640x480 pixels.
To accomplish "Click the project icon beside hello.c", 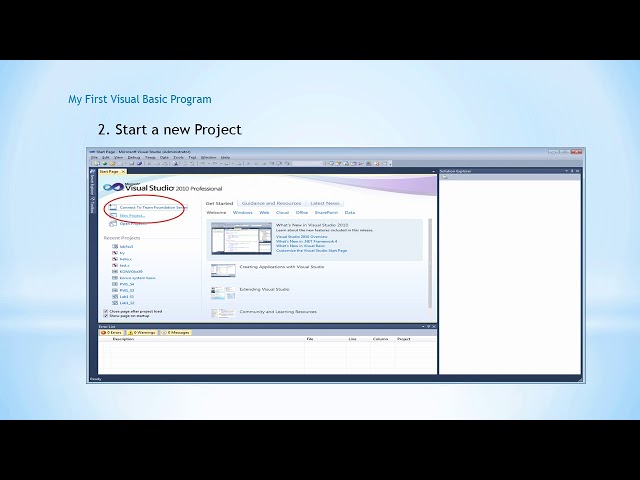I will (115, 259).
